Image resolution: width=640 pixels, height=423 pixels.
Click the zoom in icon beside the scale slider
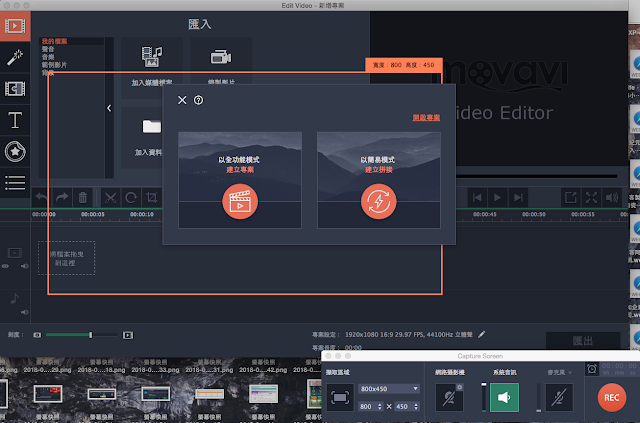pos(128,335)
